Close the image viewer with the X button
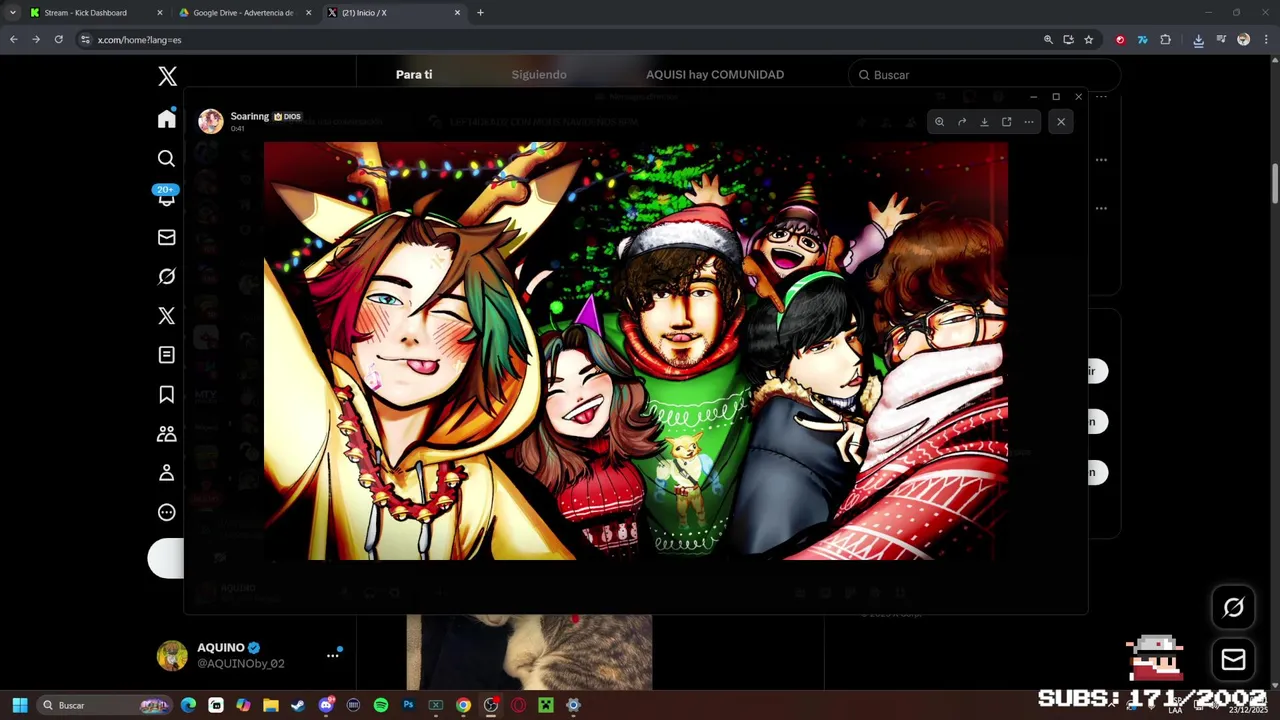 tap(1061, 122)
